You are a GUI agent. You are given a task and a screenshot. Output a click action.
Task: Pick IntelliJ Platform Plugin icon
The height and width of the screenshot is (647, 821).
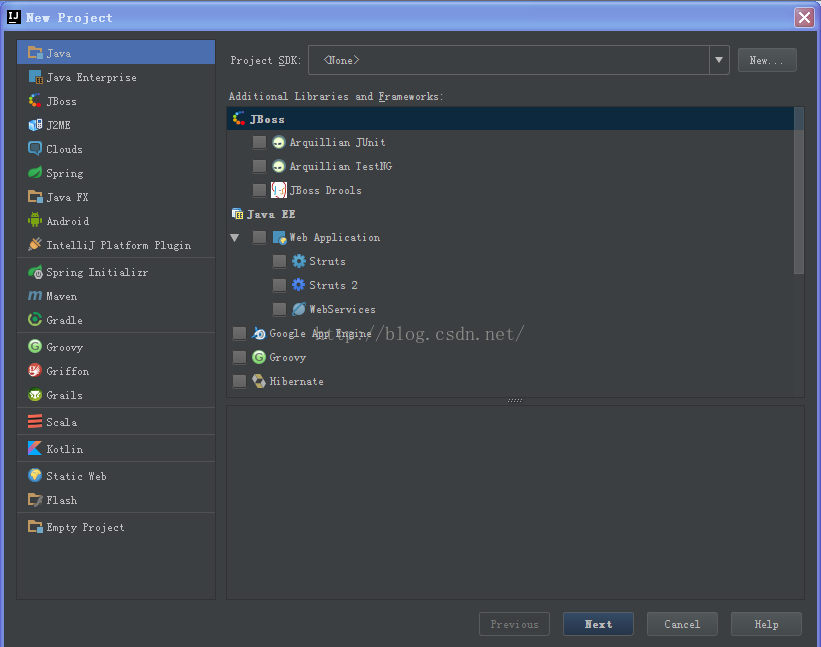35,244
